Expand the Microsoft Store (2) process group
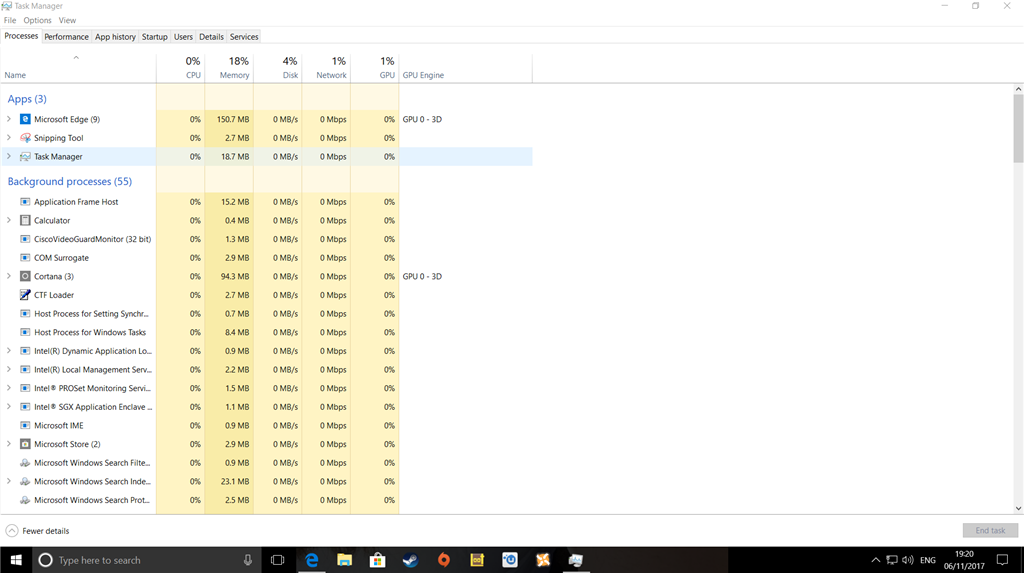 pos(9,444)
